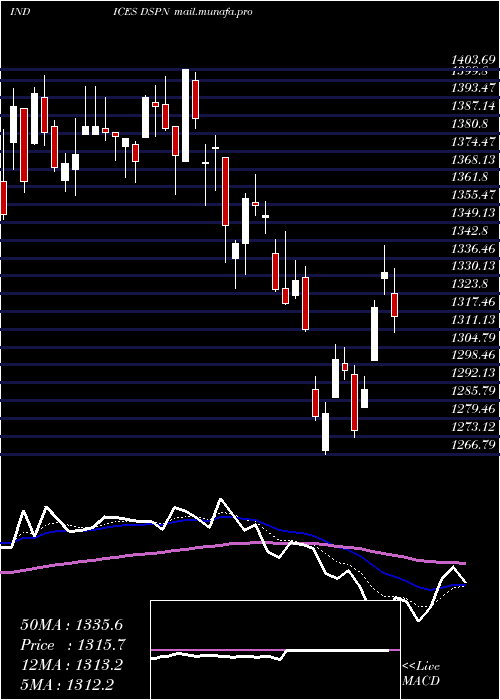Click the "Price : 1315.7" readout
Viewport: 500px width, 700px height.
(x=73, y=645)
